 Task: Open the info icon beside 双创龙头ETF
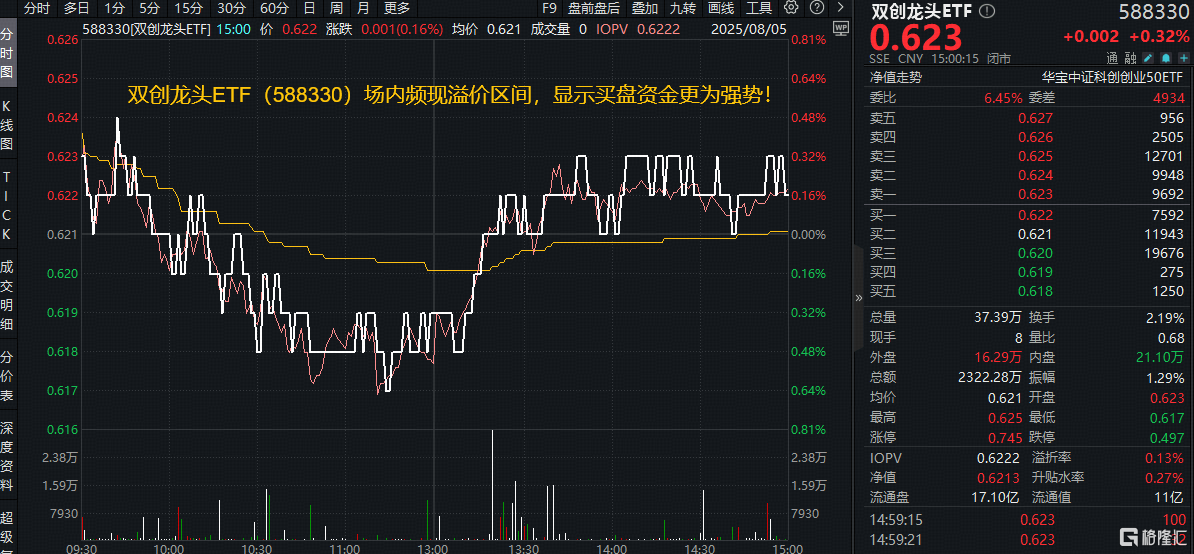click(988, 12)
